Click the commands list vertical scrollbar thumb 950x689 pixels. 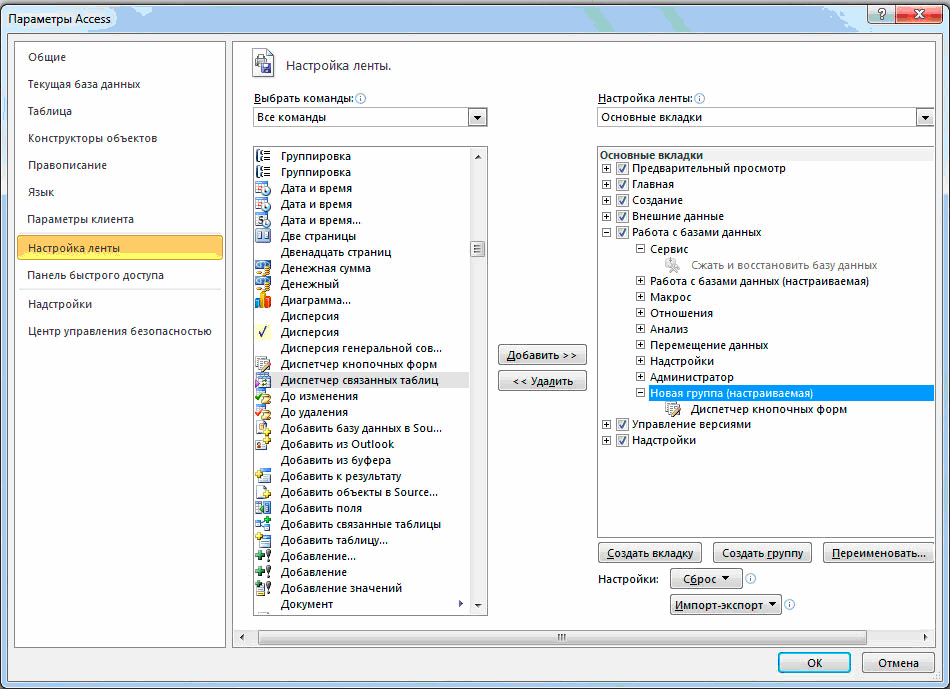click(x=477, y=249)
